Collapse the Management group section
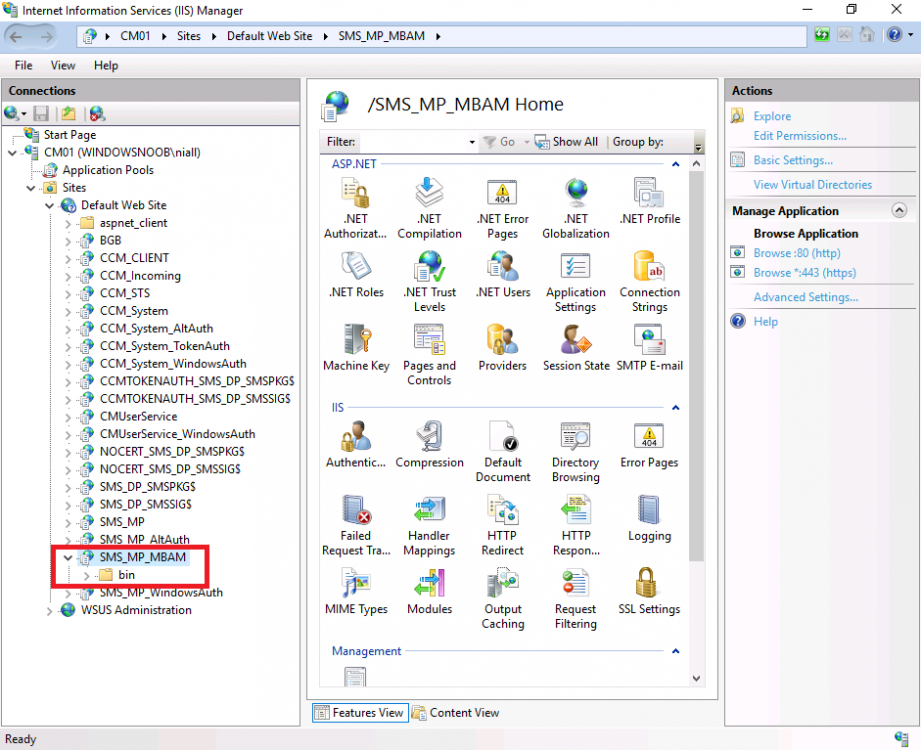This screenshot has height=750, width=921. tap(675, 651)
